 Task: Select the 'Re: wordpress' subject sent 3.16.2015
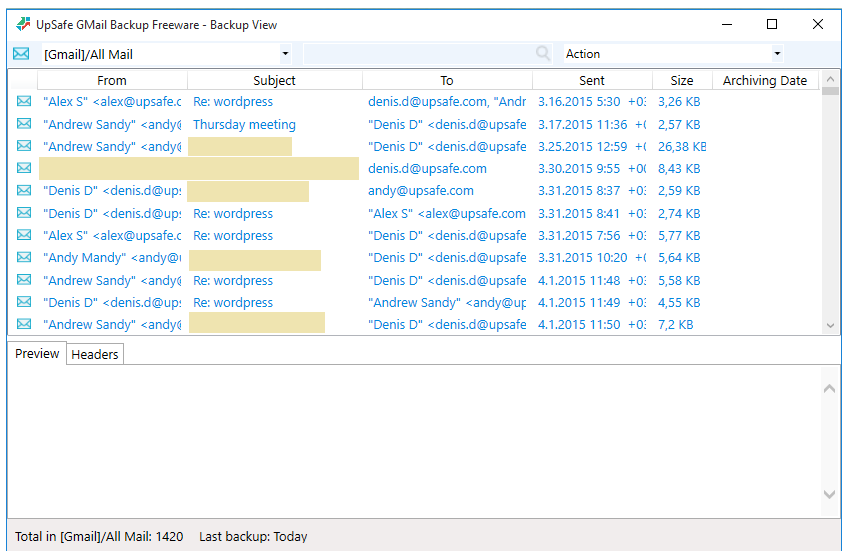pyautogui.click(x=233, y=102)
